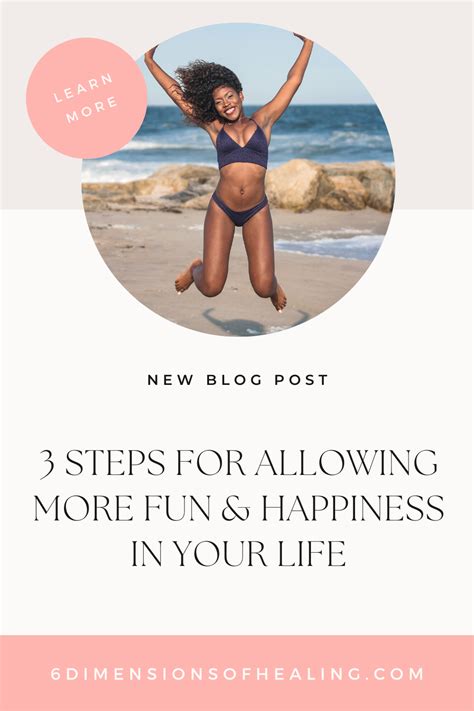Image resolution: width=474 pixels, height=711 pixels.
Task: Click the pink Learn More circle
Action: pos(86,98)
